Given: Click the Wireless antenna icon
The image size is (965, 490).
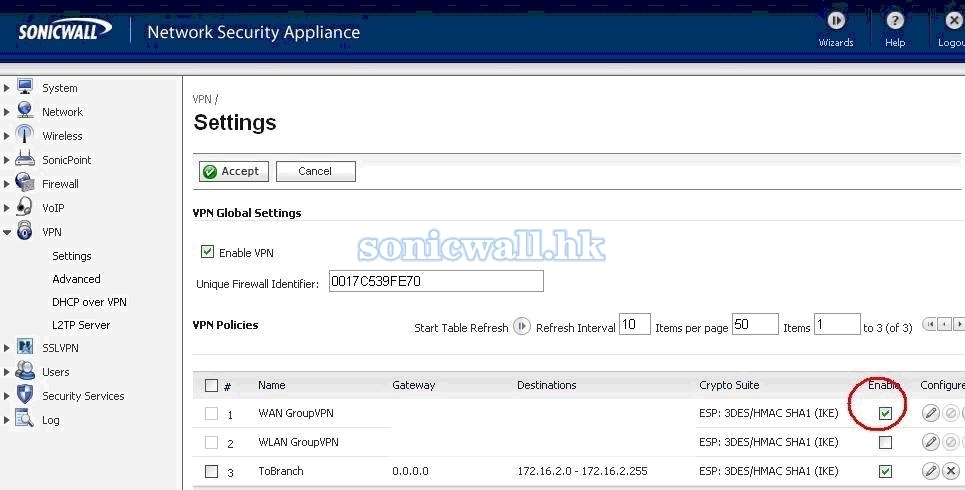Looking at the screenshot, I should (x=25, y=135).
